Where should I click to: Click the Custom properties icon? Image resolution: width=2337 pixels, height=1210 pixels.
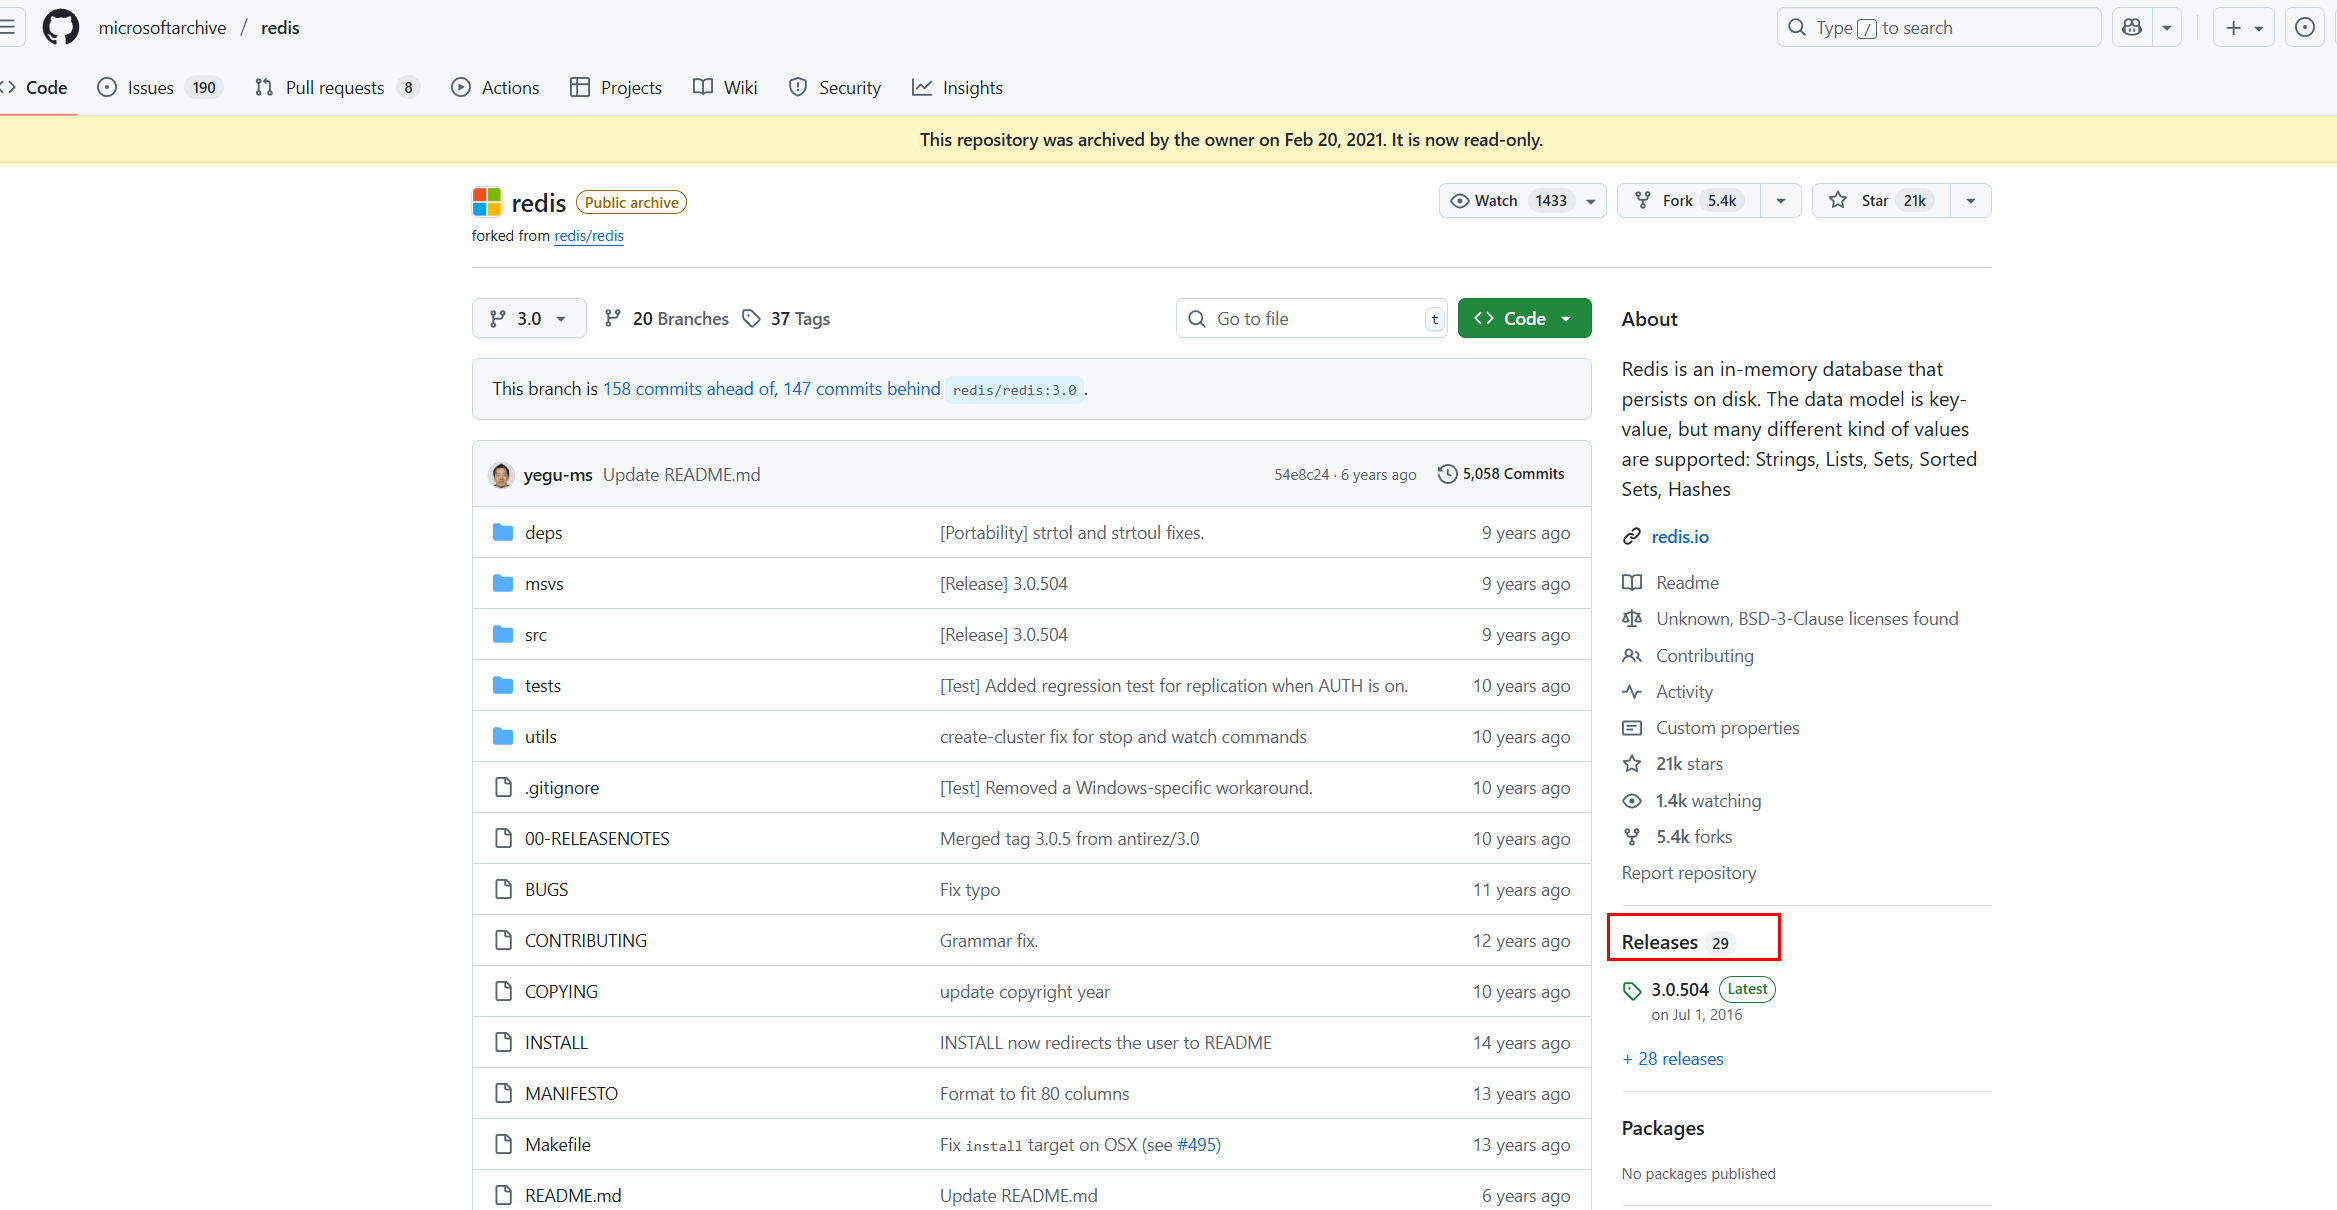[1632, 727]
